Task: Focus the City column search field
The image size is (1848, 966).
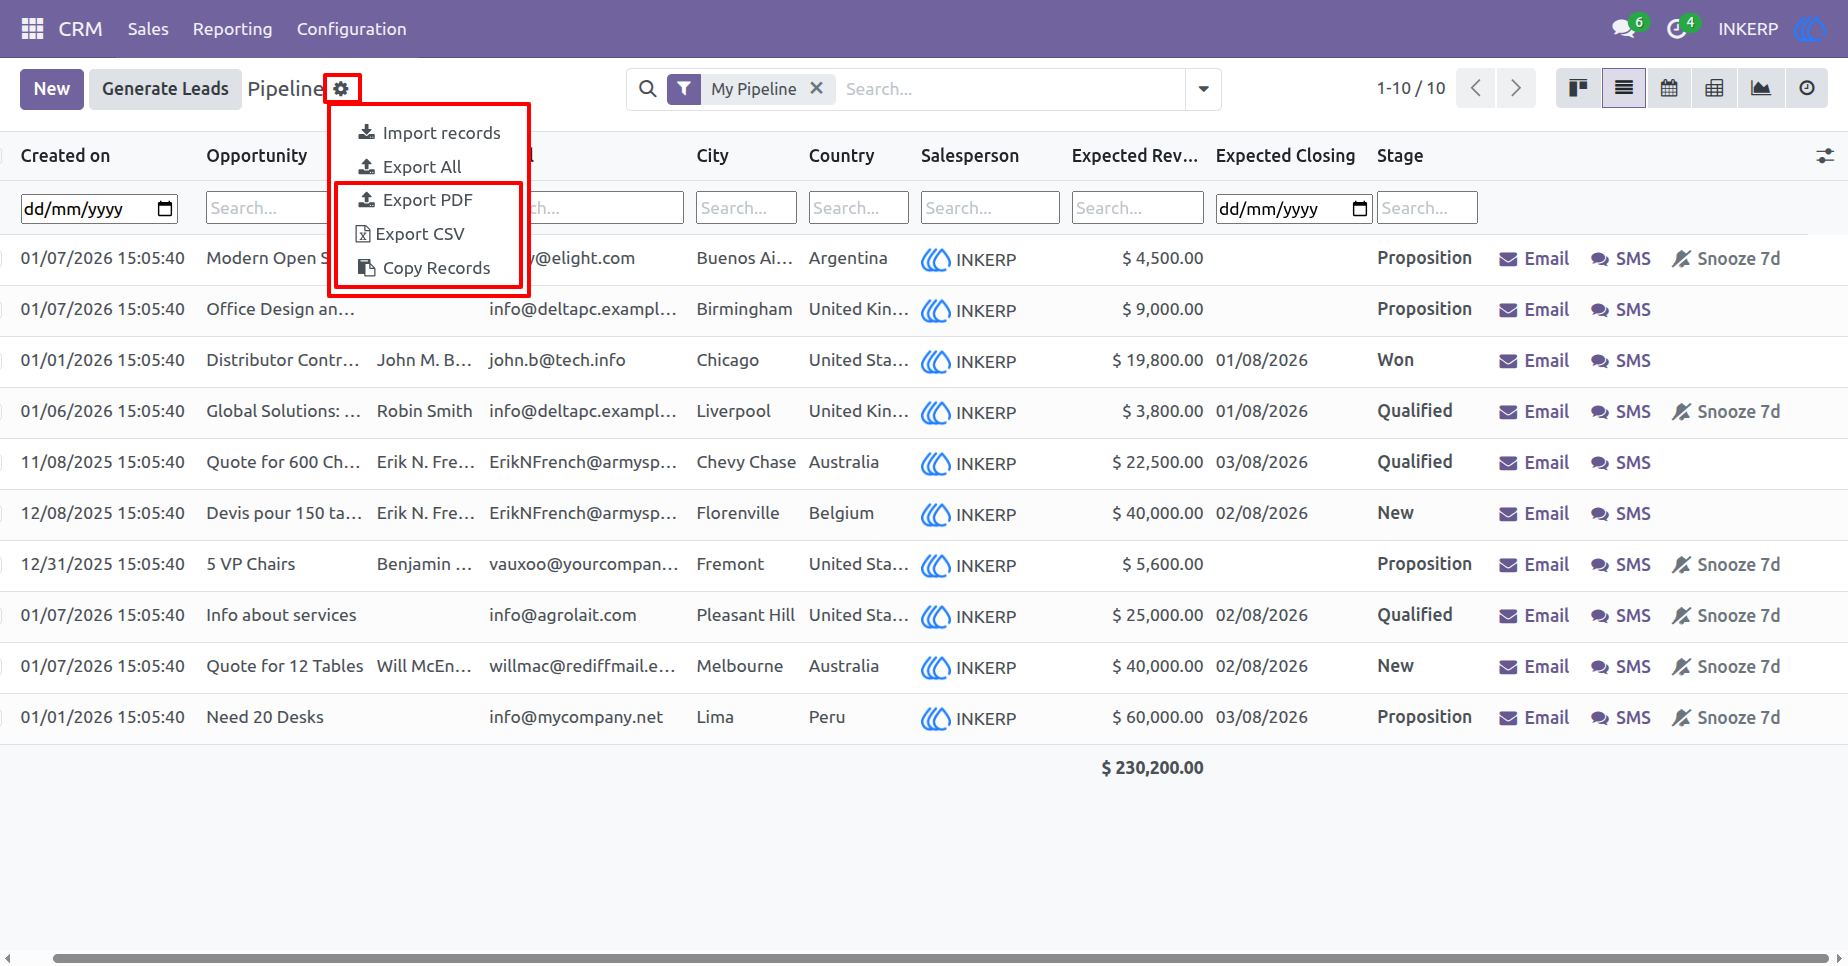Action: 746,208
